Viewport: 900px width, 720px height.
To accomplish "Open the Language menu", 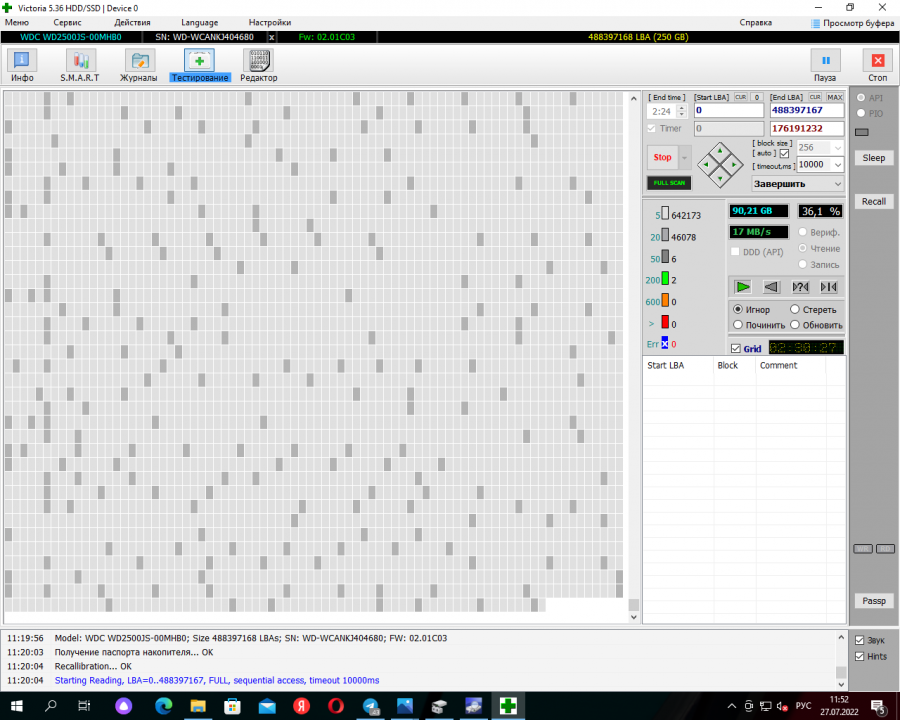I will (199, 22).
